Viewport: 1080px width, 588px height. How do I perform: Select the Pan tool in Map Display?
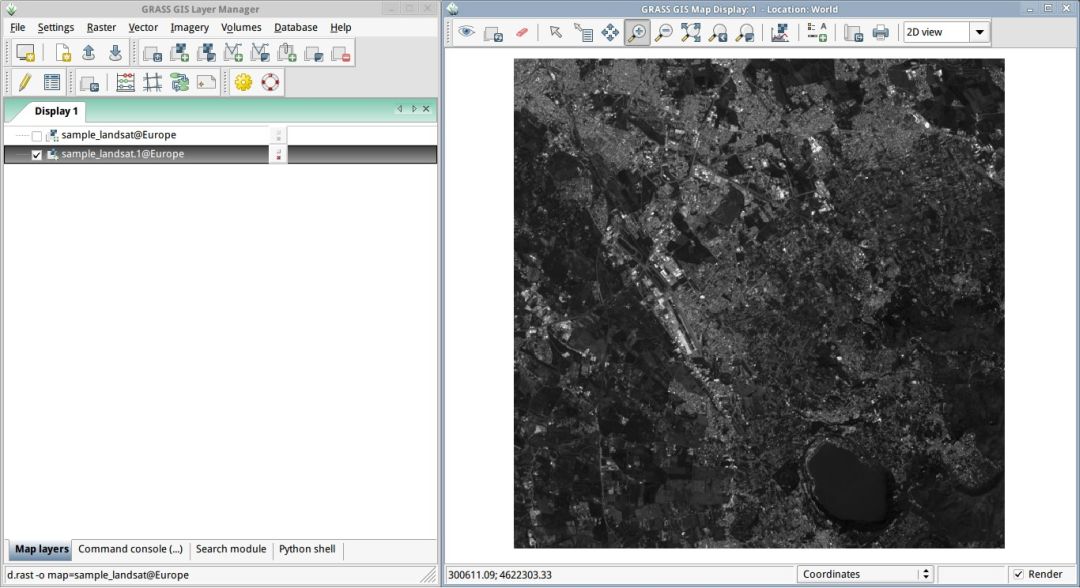point(608,32)
